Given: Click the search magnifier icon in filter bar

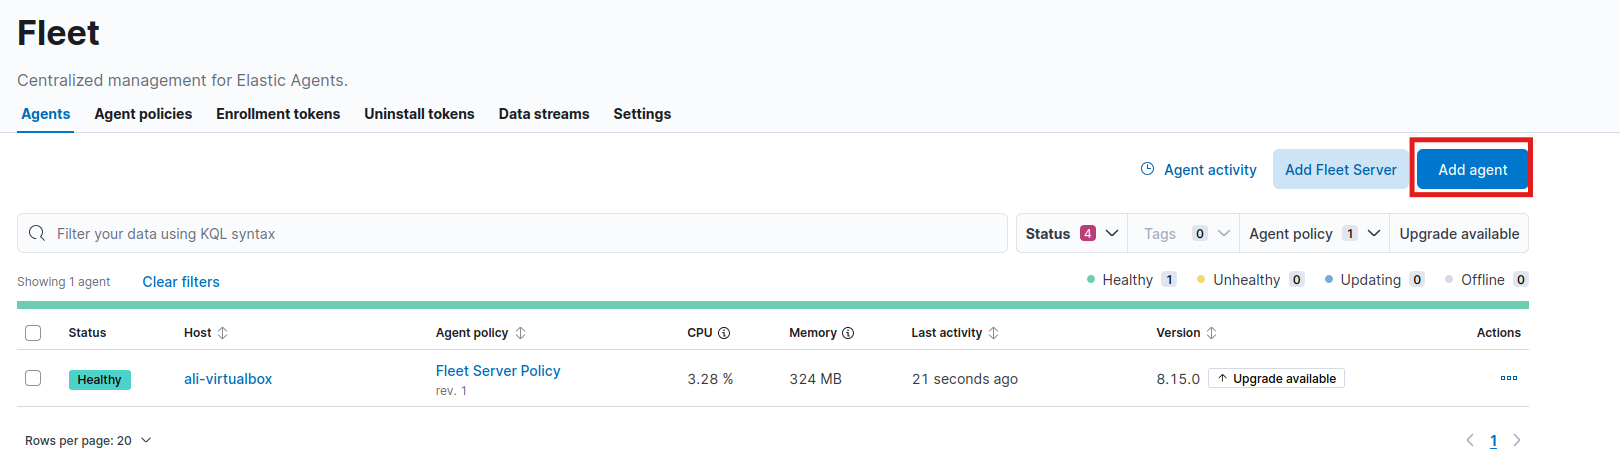Looking at the screenshot, I should pos(37,233).
